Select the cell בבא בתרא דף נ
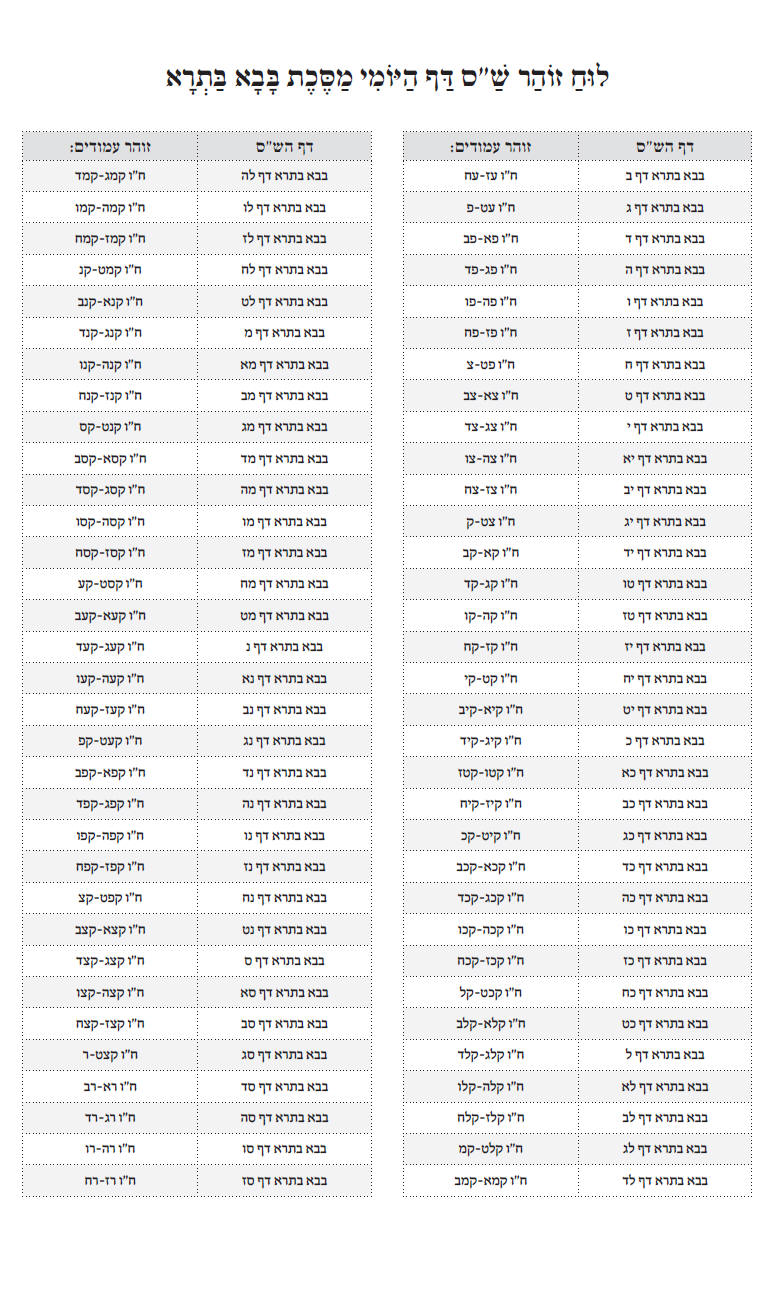 pos(284,647)
